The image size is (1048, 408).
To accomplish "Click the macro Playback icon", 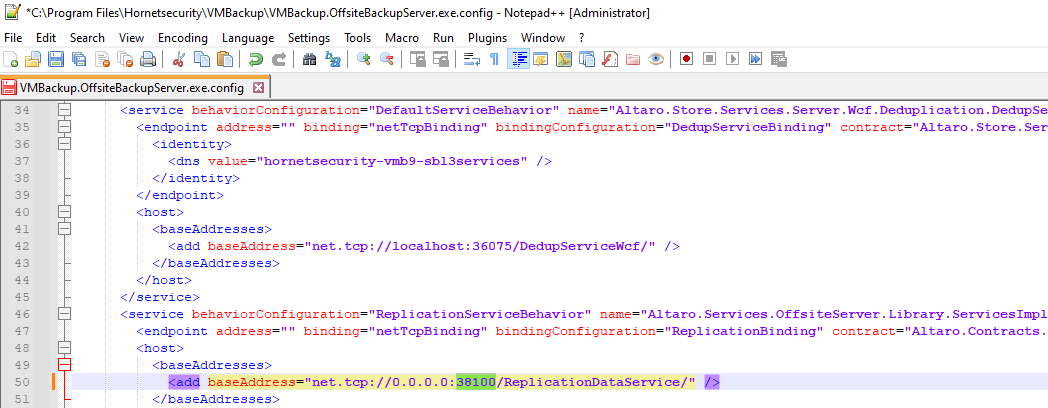I will (733, 60).
